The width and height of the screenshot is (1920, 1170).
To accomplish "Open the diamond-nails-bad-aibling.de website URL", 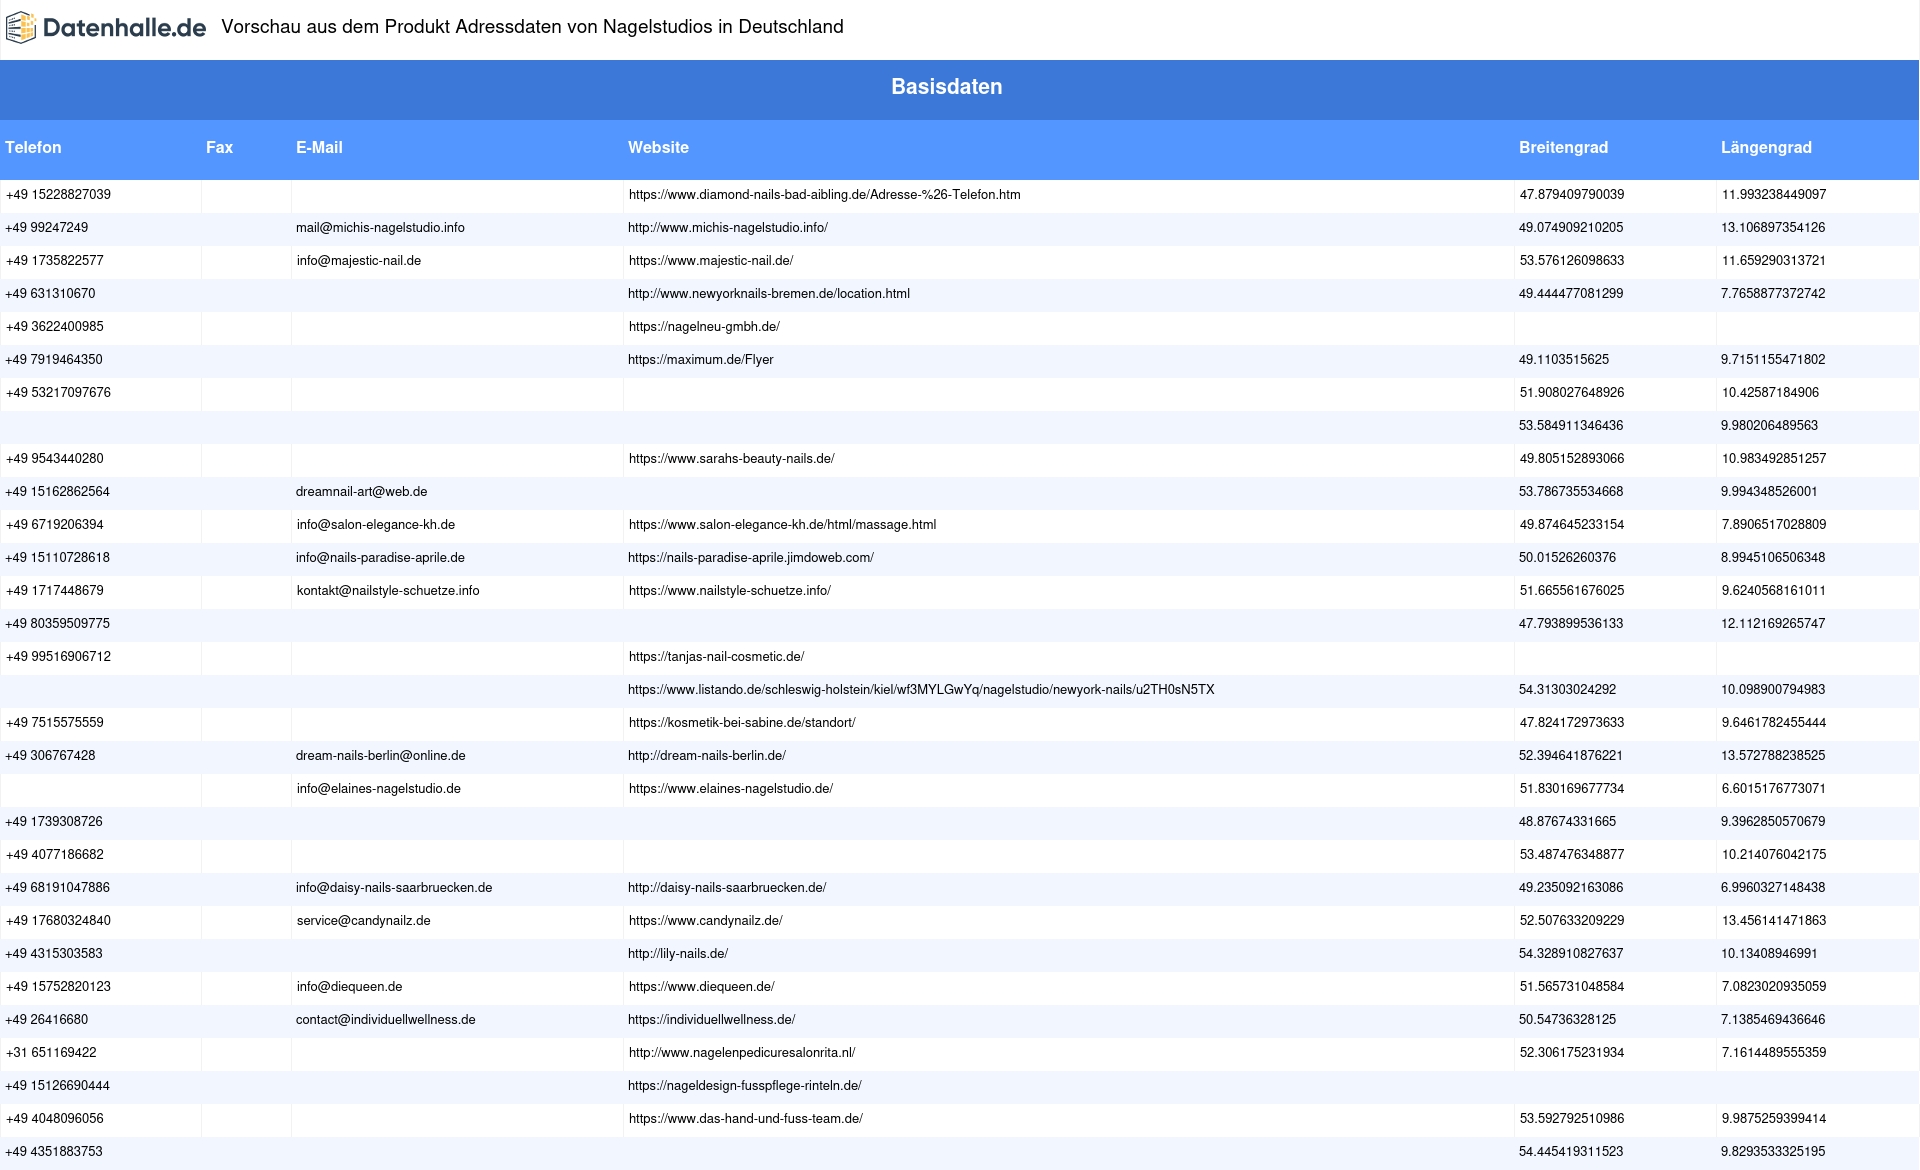I will (x=824, y=195).
